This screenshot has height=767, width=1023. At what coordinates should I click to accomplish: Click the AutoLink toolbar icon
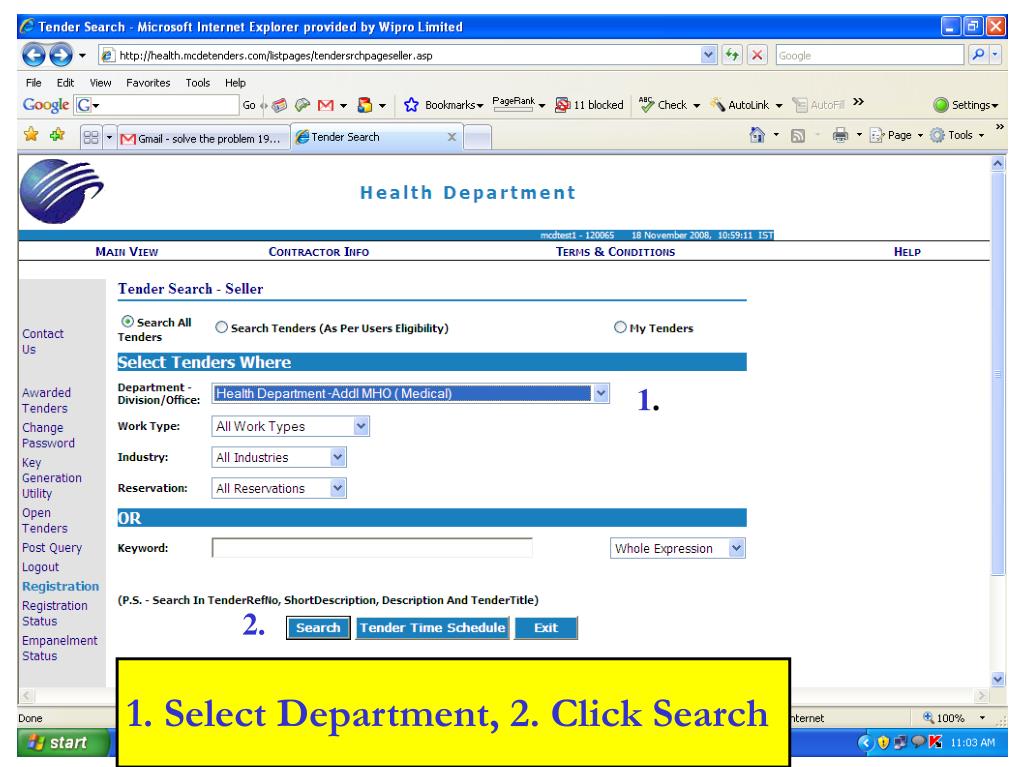[718, 104]
